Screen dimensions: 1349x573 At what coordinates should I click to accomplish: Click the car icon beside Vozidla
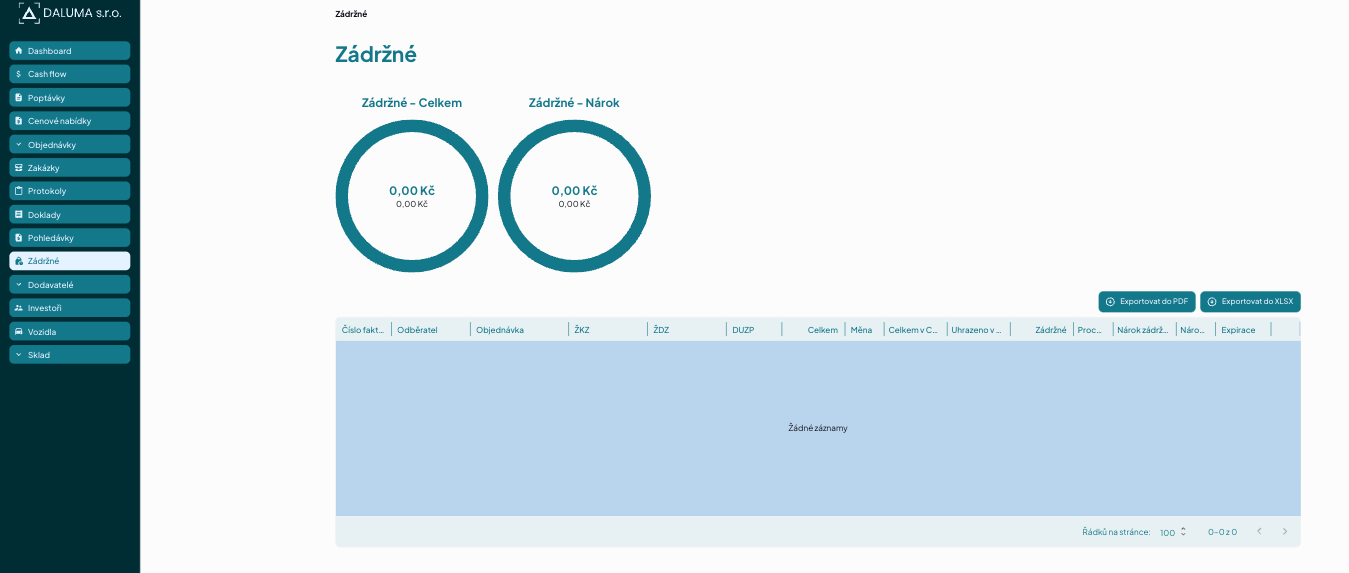pyautogui.click(x=18, y=331)
